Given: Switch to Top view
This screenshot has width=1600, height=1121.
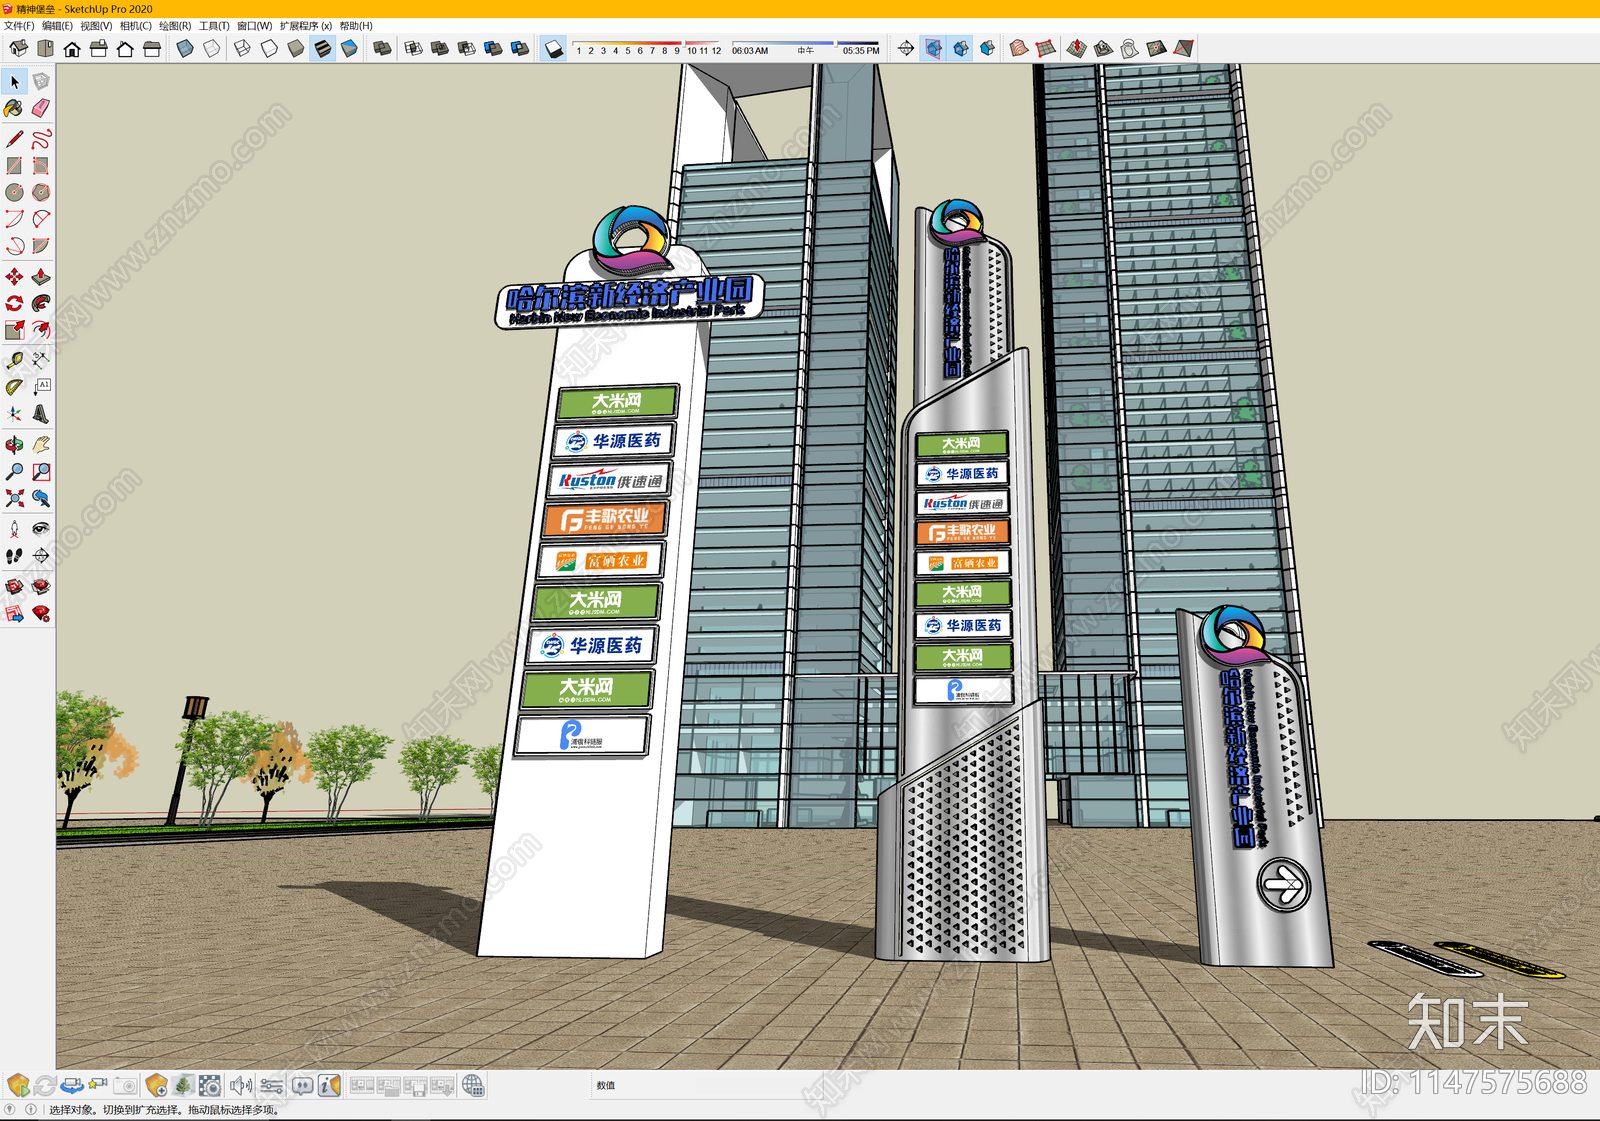Looking at the screenshot, I should tap(45, 48).
